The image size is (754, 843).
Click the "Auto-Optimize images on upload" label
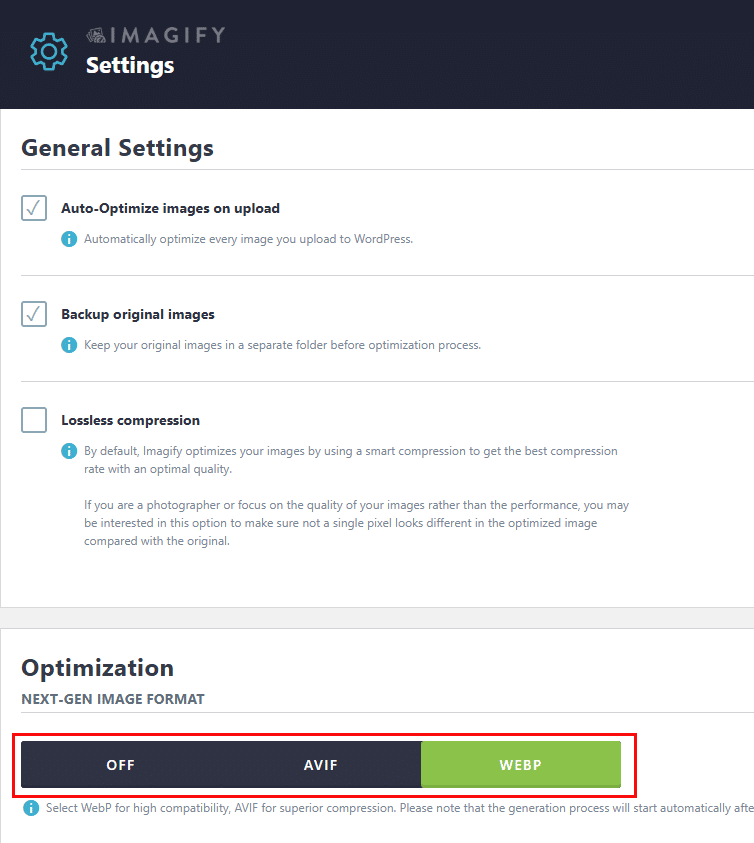click(x=170, y=209)
